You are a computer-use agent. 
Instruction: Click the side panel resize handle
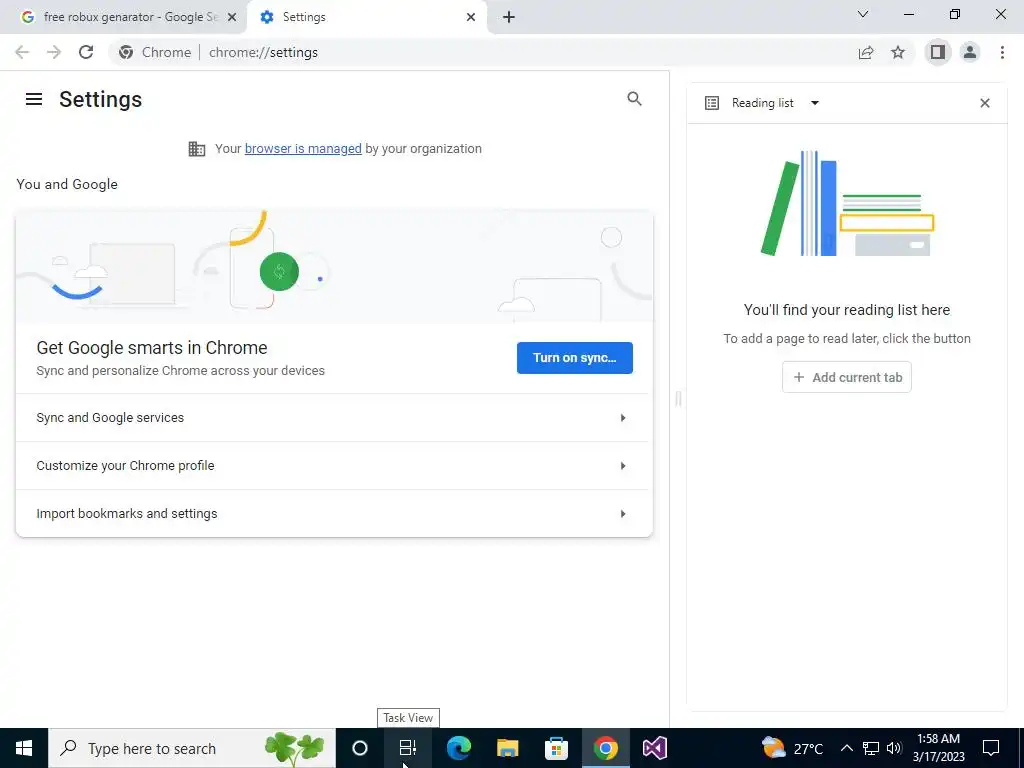[678, 398]
